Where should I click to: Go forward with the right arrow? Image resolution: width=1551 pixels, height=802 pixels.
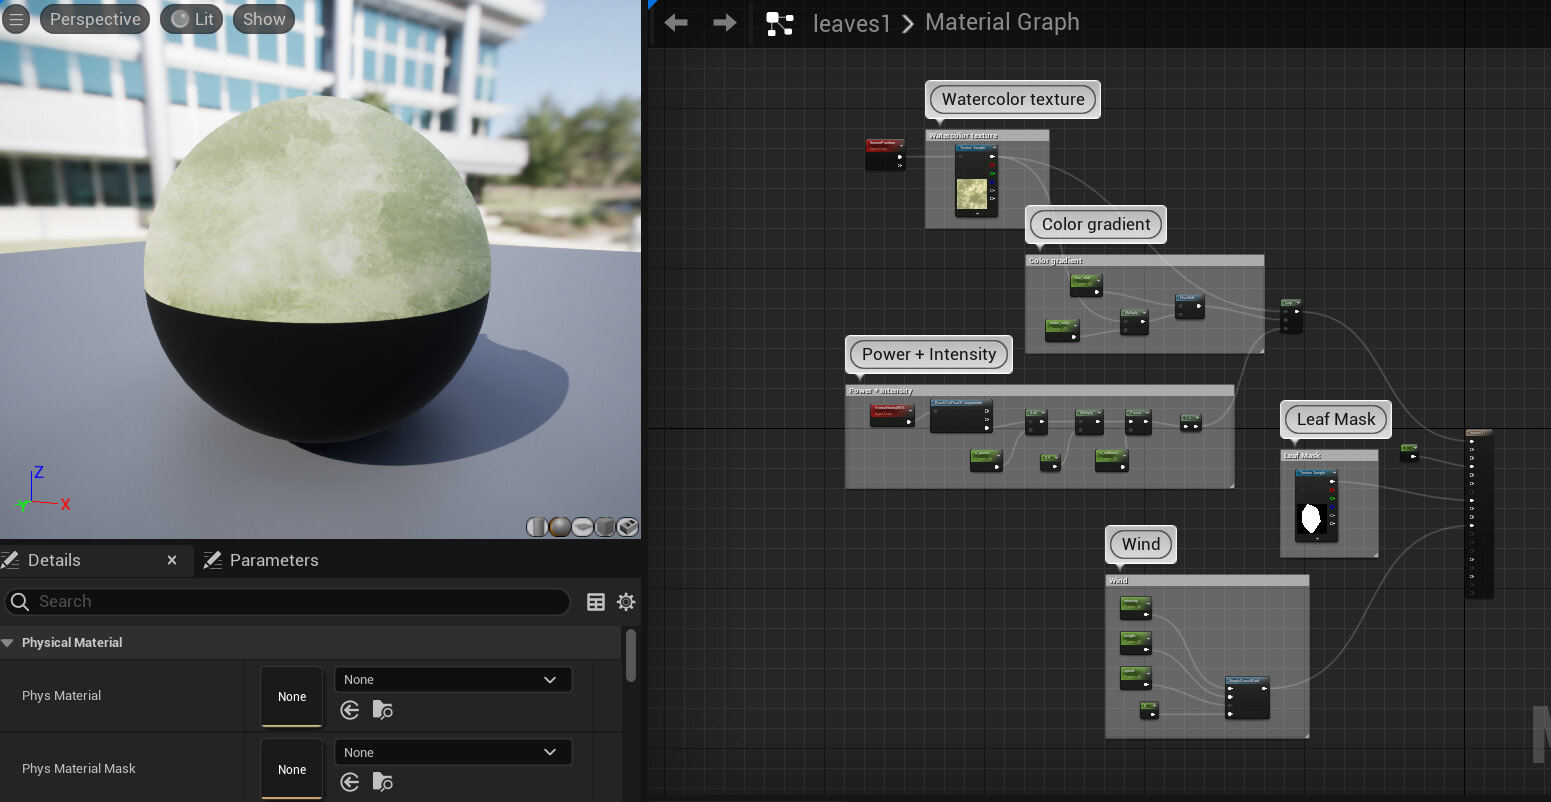pos(725,23)
